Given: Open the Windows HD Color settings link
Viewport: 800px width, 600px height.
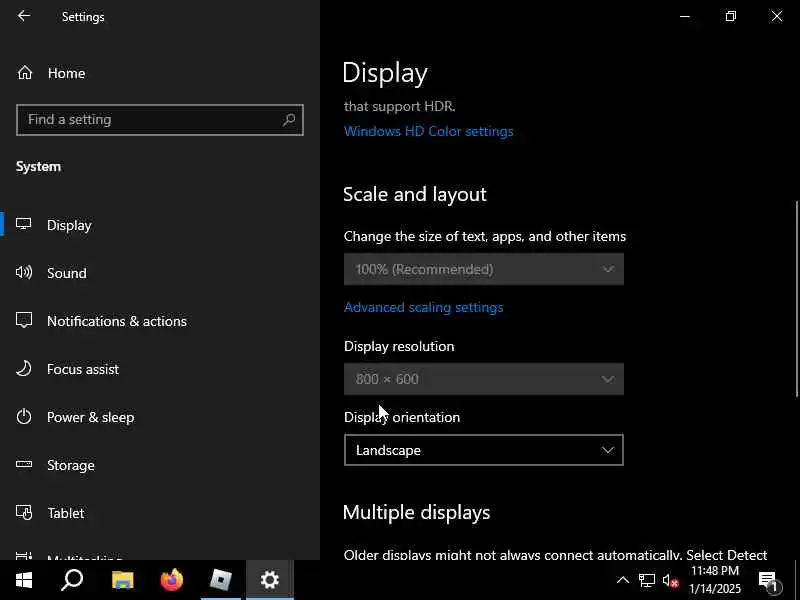Looking at the screenshot, I should pos(429,131).
